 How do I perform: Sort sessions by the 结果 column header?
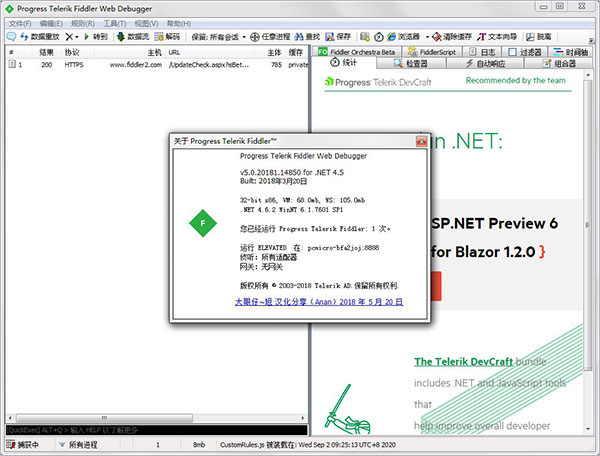coord(46,52)
